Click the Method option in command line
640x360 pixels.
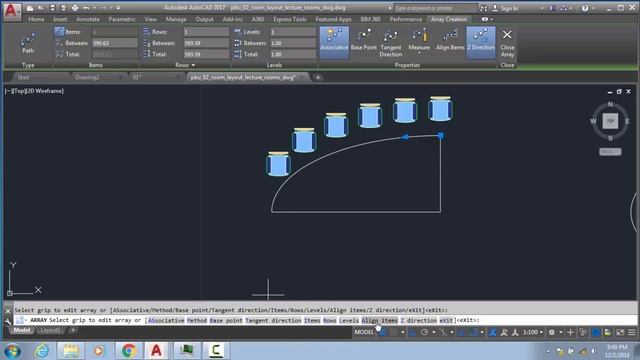(197, 320)
